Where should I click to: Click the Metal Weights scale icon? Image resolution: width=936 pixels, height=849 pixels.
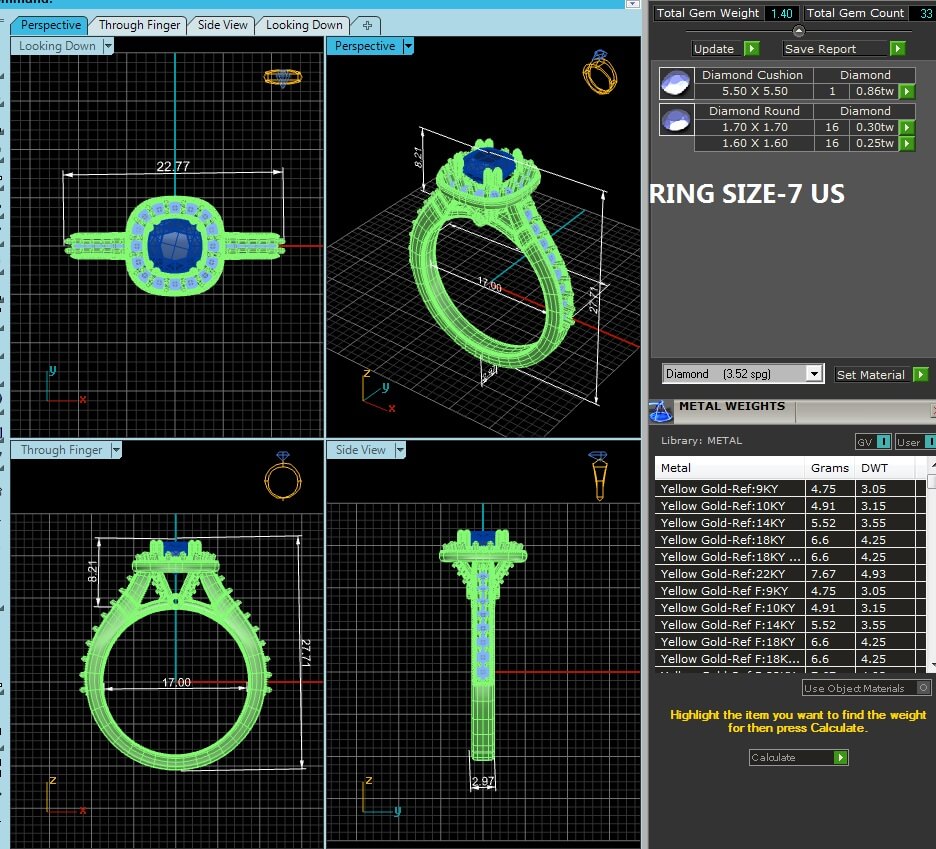(x=660, y=410)
